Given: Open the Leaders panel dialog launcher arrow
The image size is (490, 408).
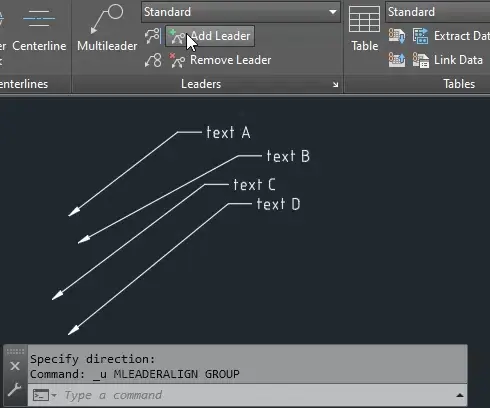Looking at the screenshot, I should (335, 85).
